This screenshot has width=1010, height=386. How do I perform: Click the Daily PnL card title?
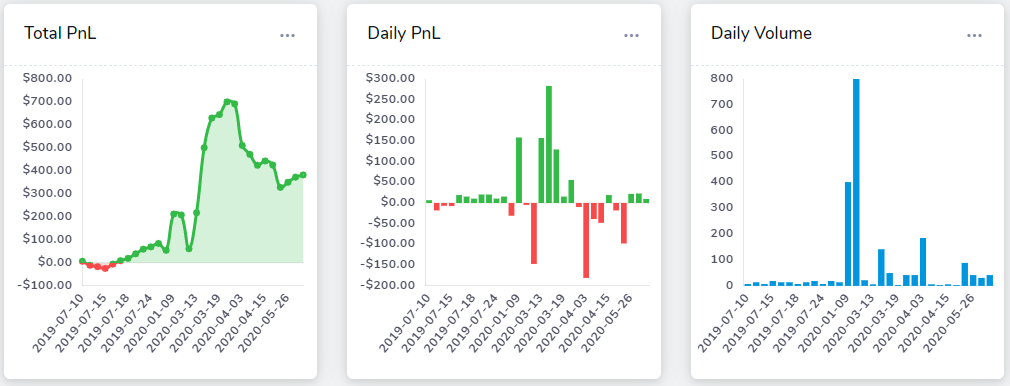[x=404, y=34]
